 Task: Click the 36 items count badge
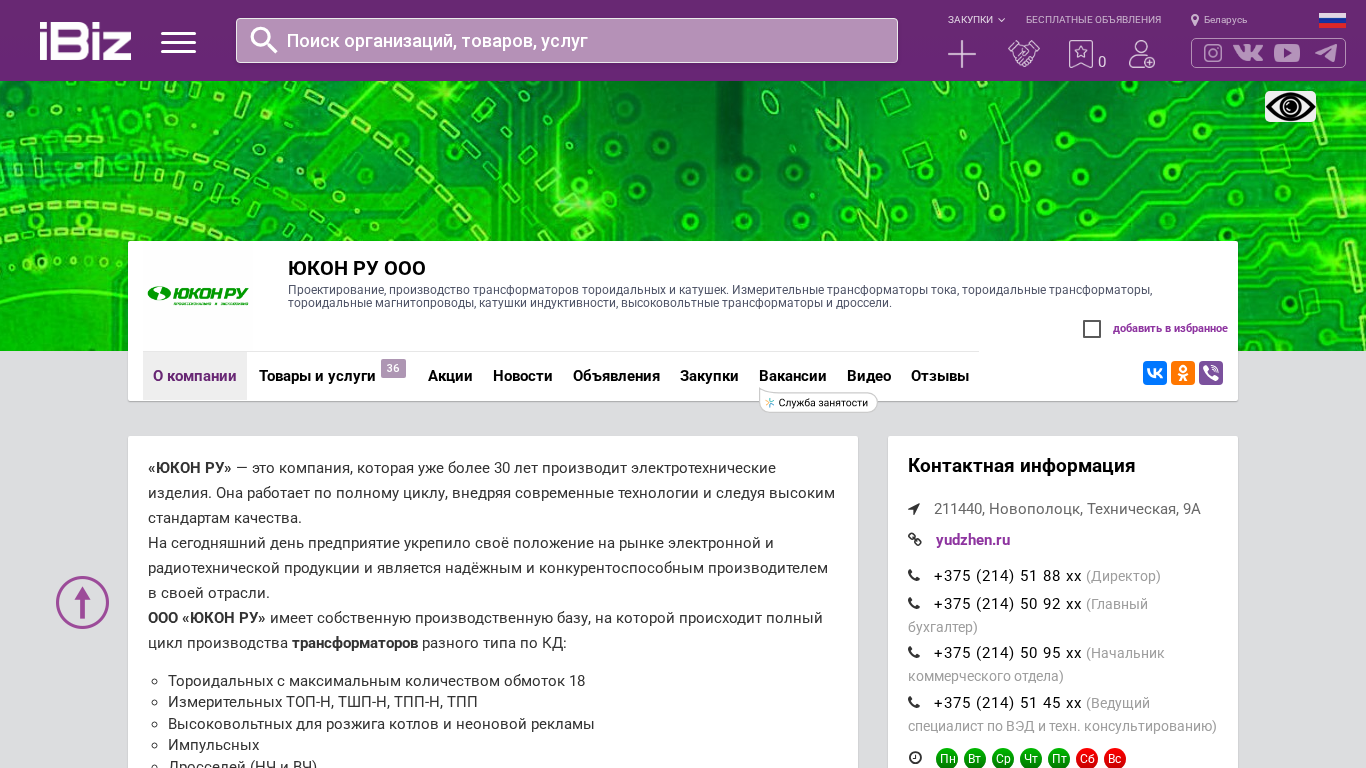tap(393, 369)
